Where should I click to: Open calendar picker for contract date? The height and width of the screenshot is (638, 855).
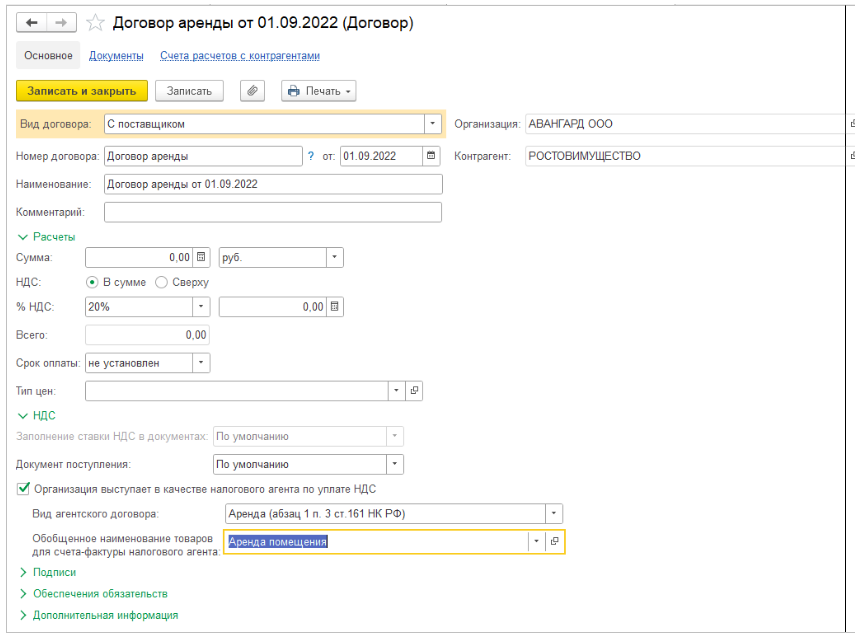(x=431, y=156)
